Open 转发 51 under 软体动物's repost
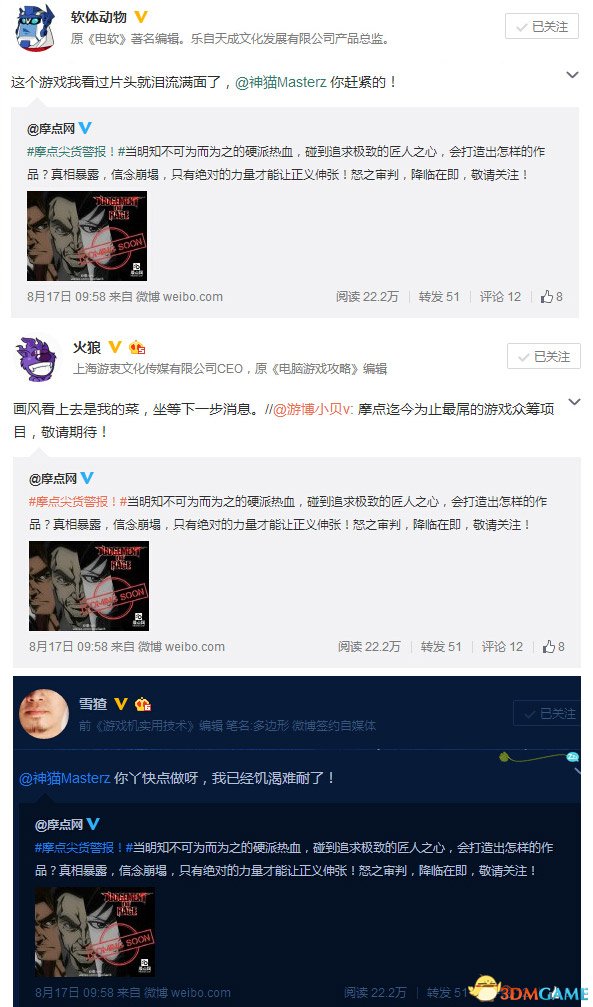This screenshot has height=1007, width=593. [x=439, y=297]
